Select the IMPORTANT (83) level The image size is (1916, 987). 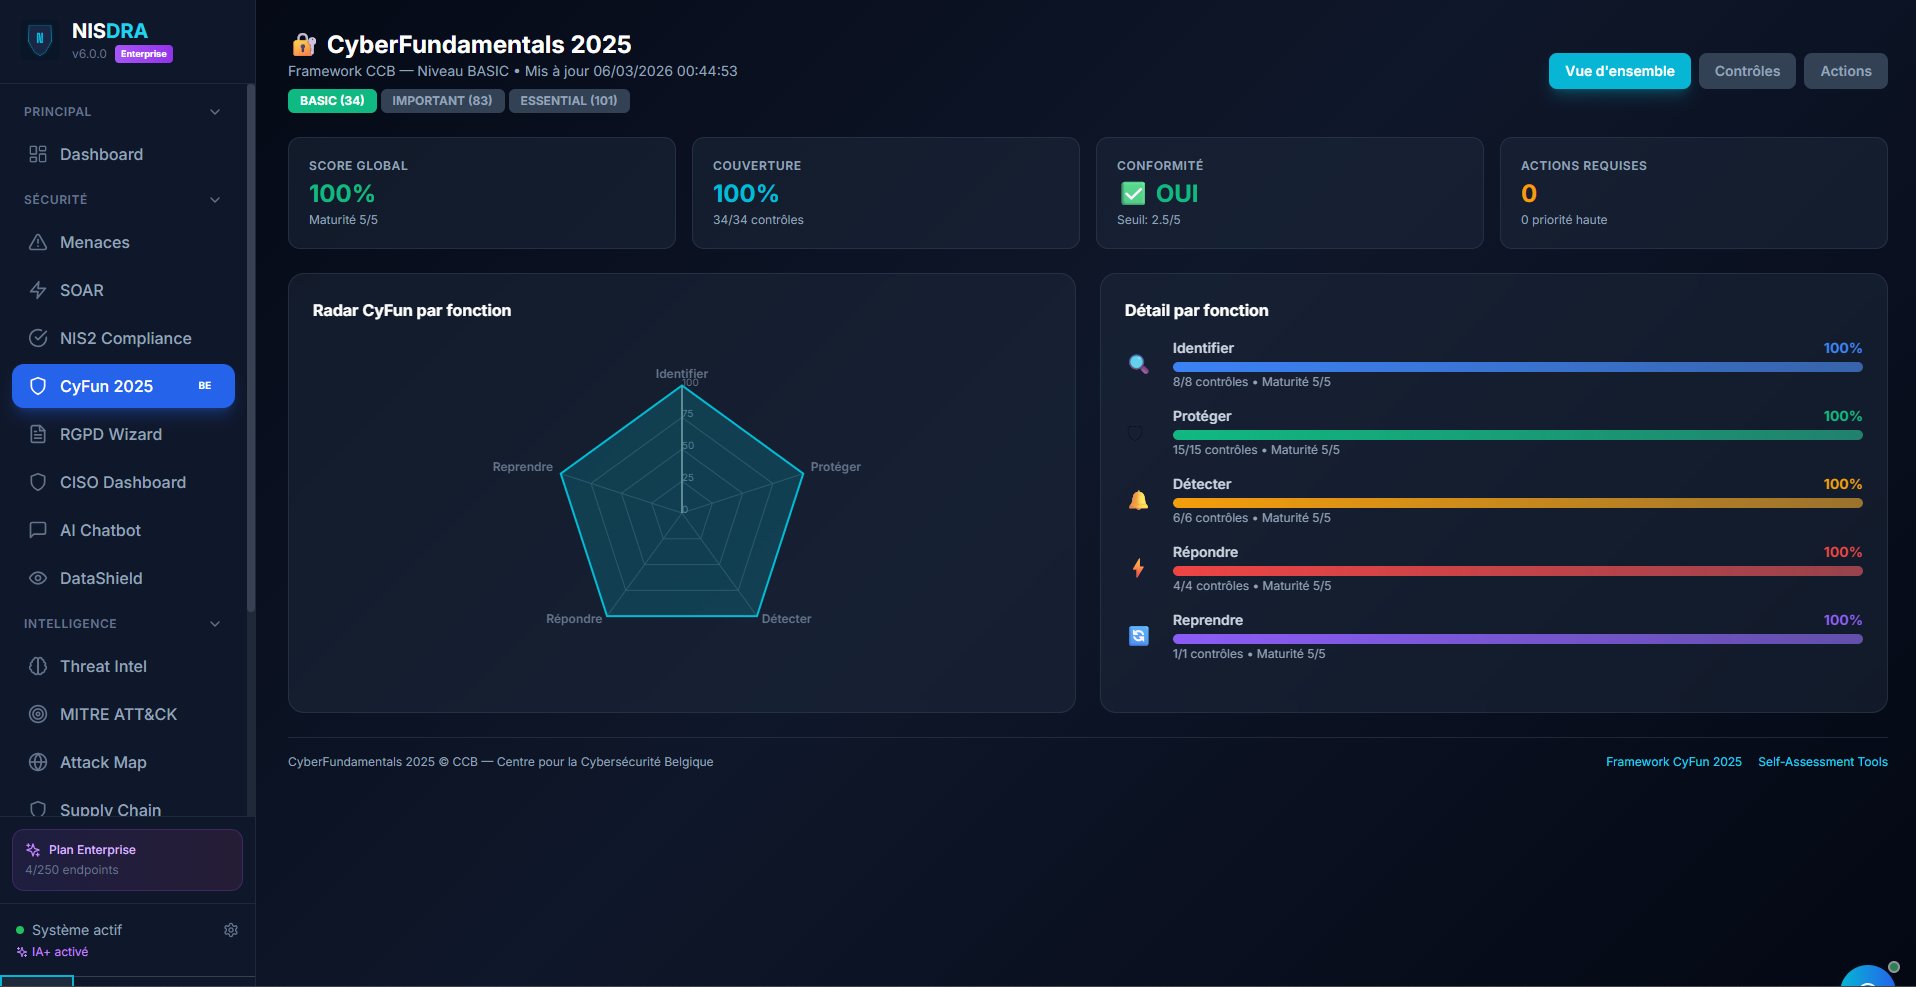click(442, 101)
